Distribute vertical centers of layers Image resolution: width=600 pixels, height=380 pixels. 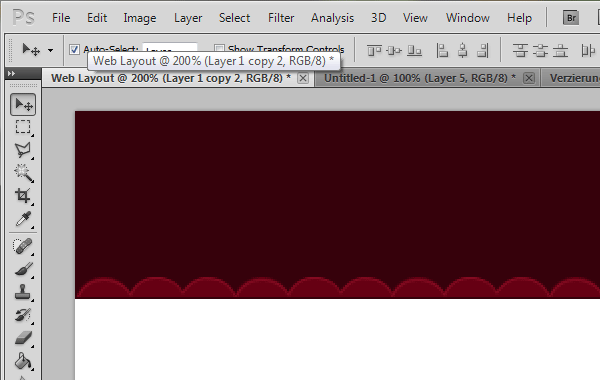pyautogui.click(x=540, y=50)
